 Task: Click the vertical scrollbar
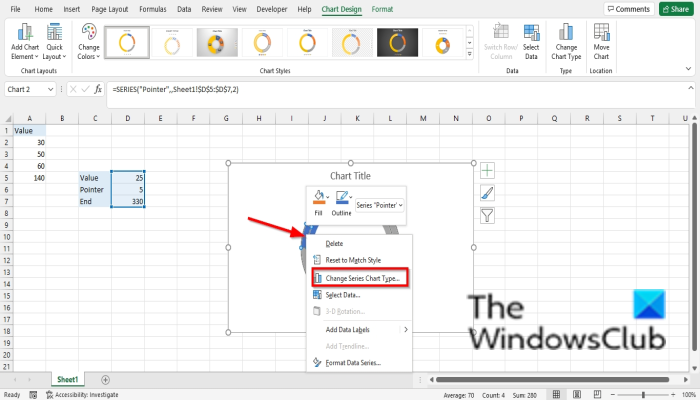[693, 237]
